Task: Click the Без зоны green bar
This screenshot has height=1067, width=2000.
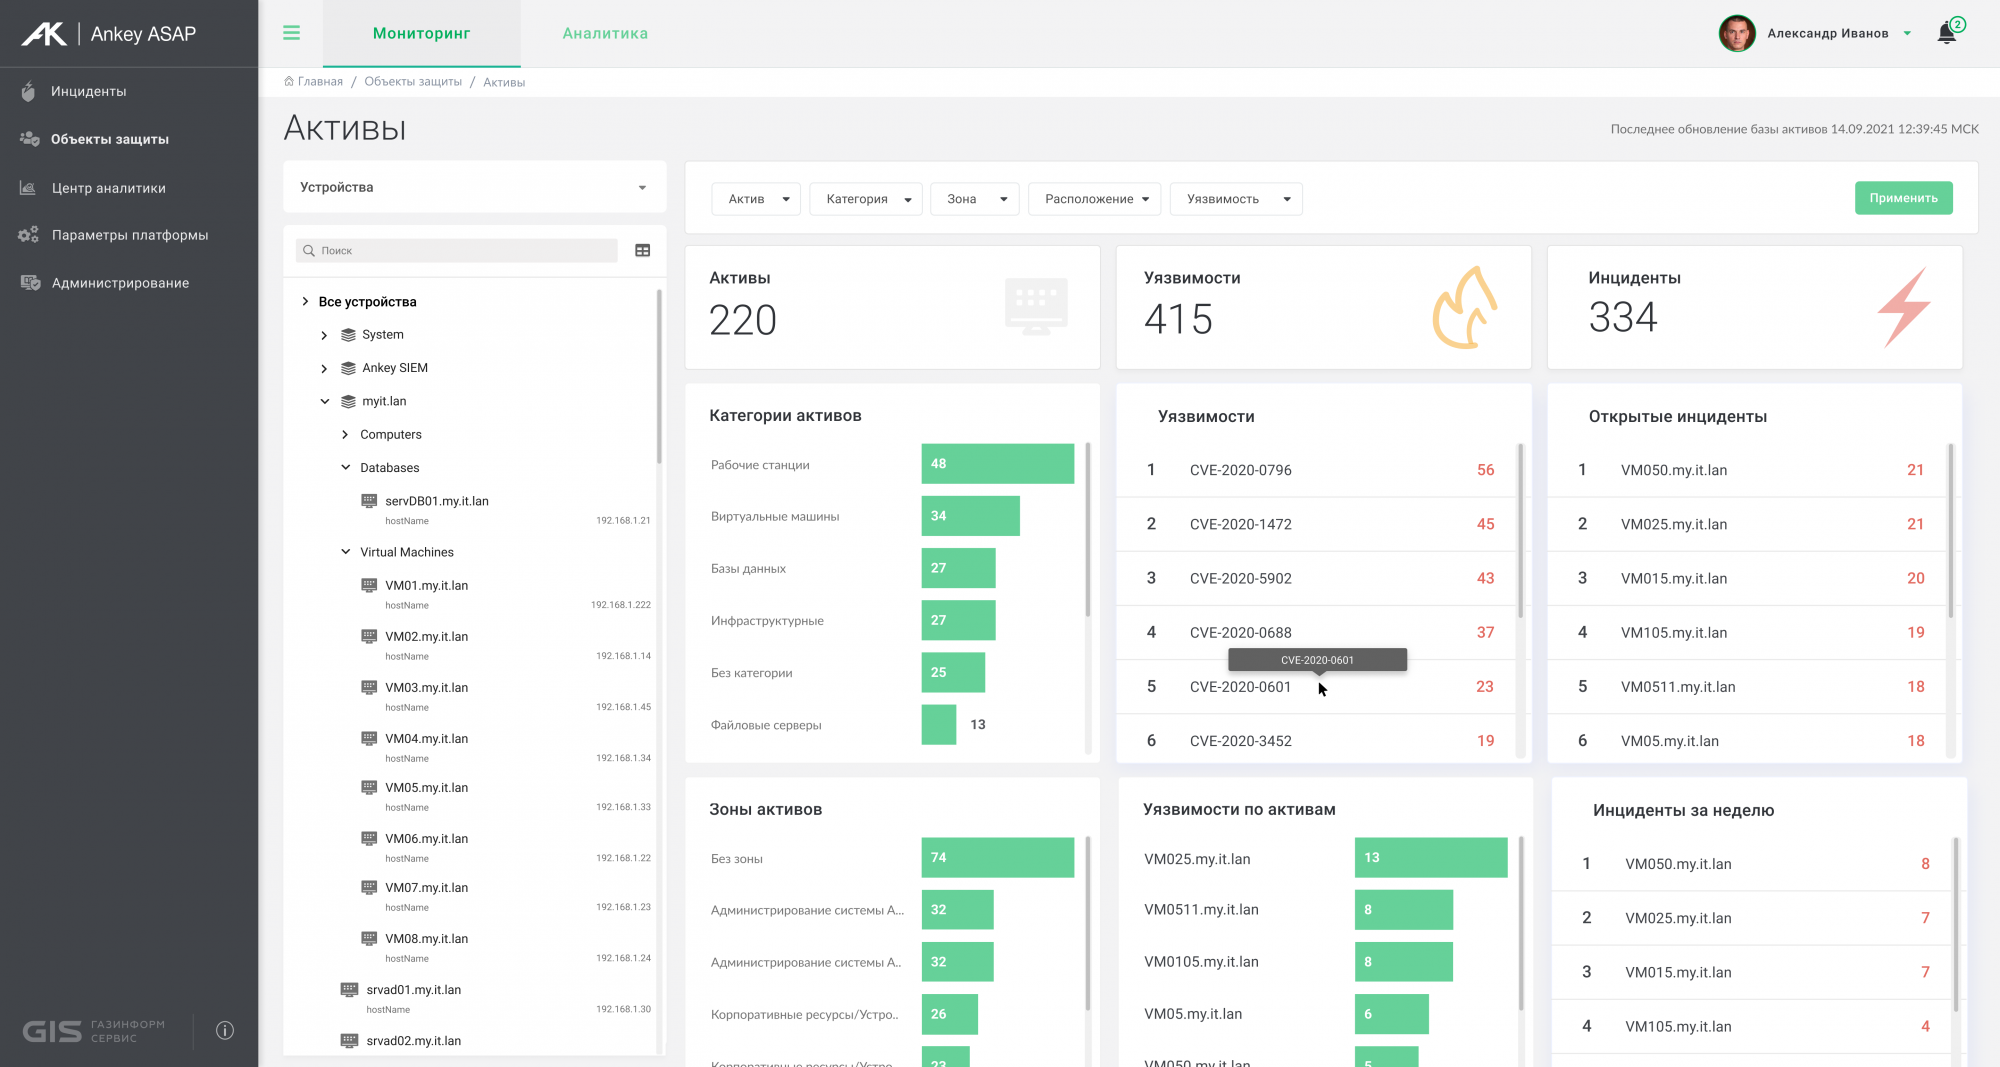Action: [x=998, y=858]
